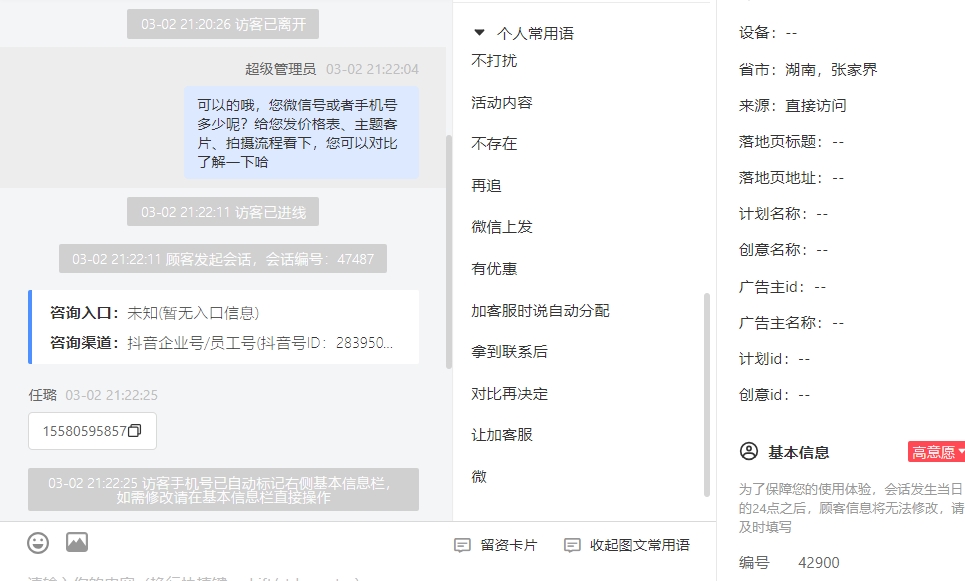965x581 pixels.
Task: Click the 咨询入口 未知 info line
Action: click(154, 313)
